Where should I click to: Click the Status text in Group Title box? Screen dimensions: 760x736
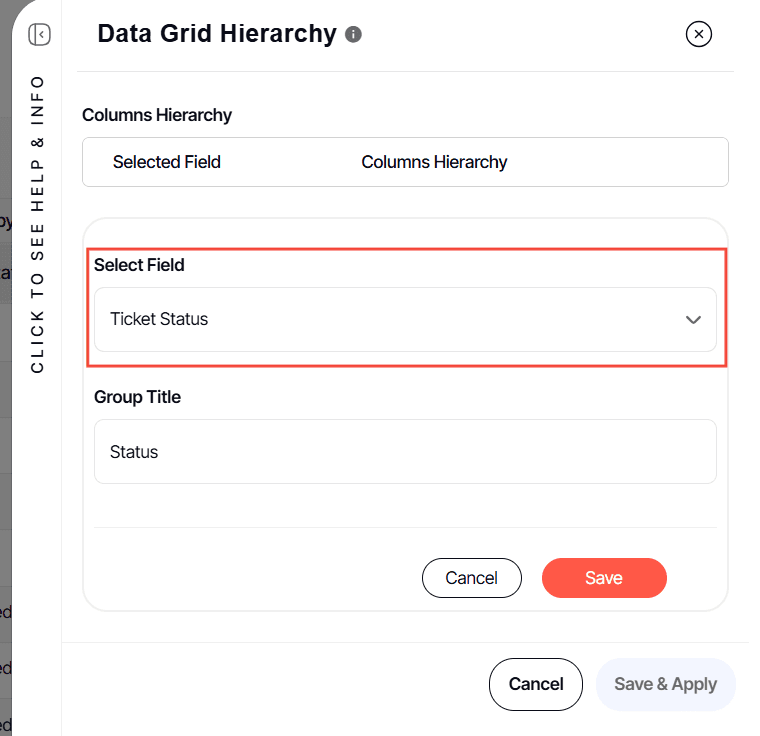point(134,452)
